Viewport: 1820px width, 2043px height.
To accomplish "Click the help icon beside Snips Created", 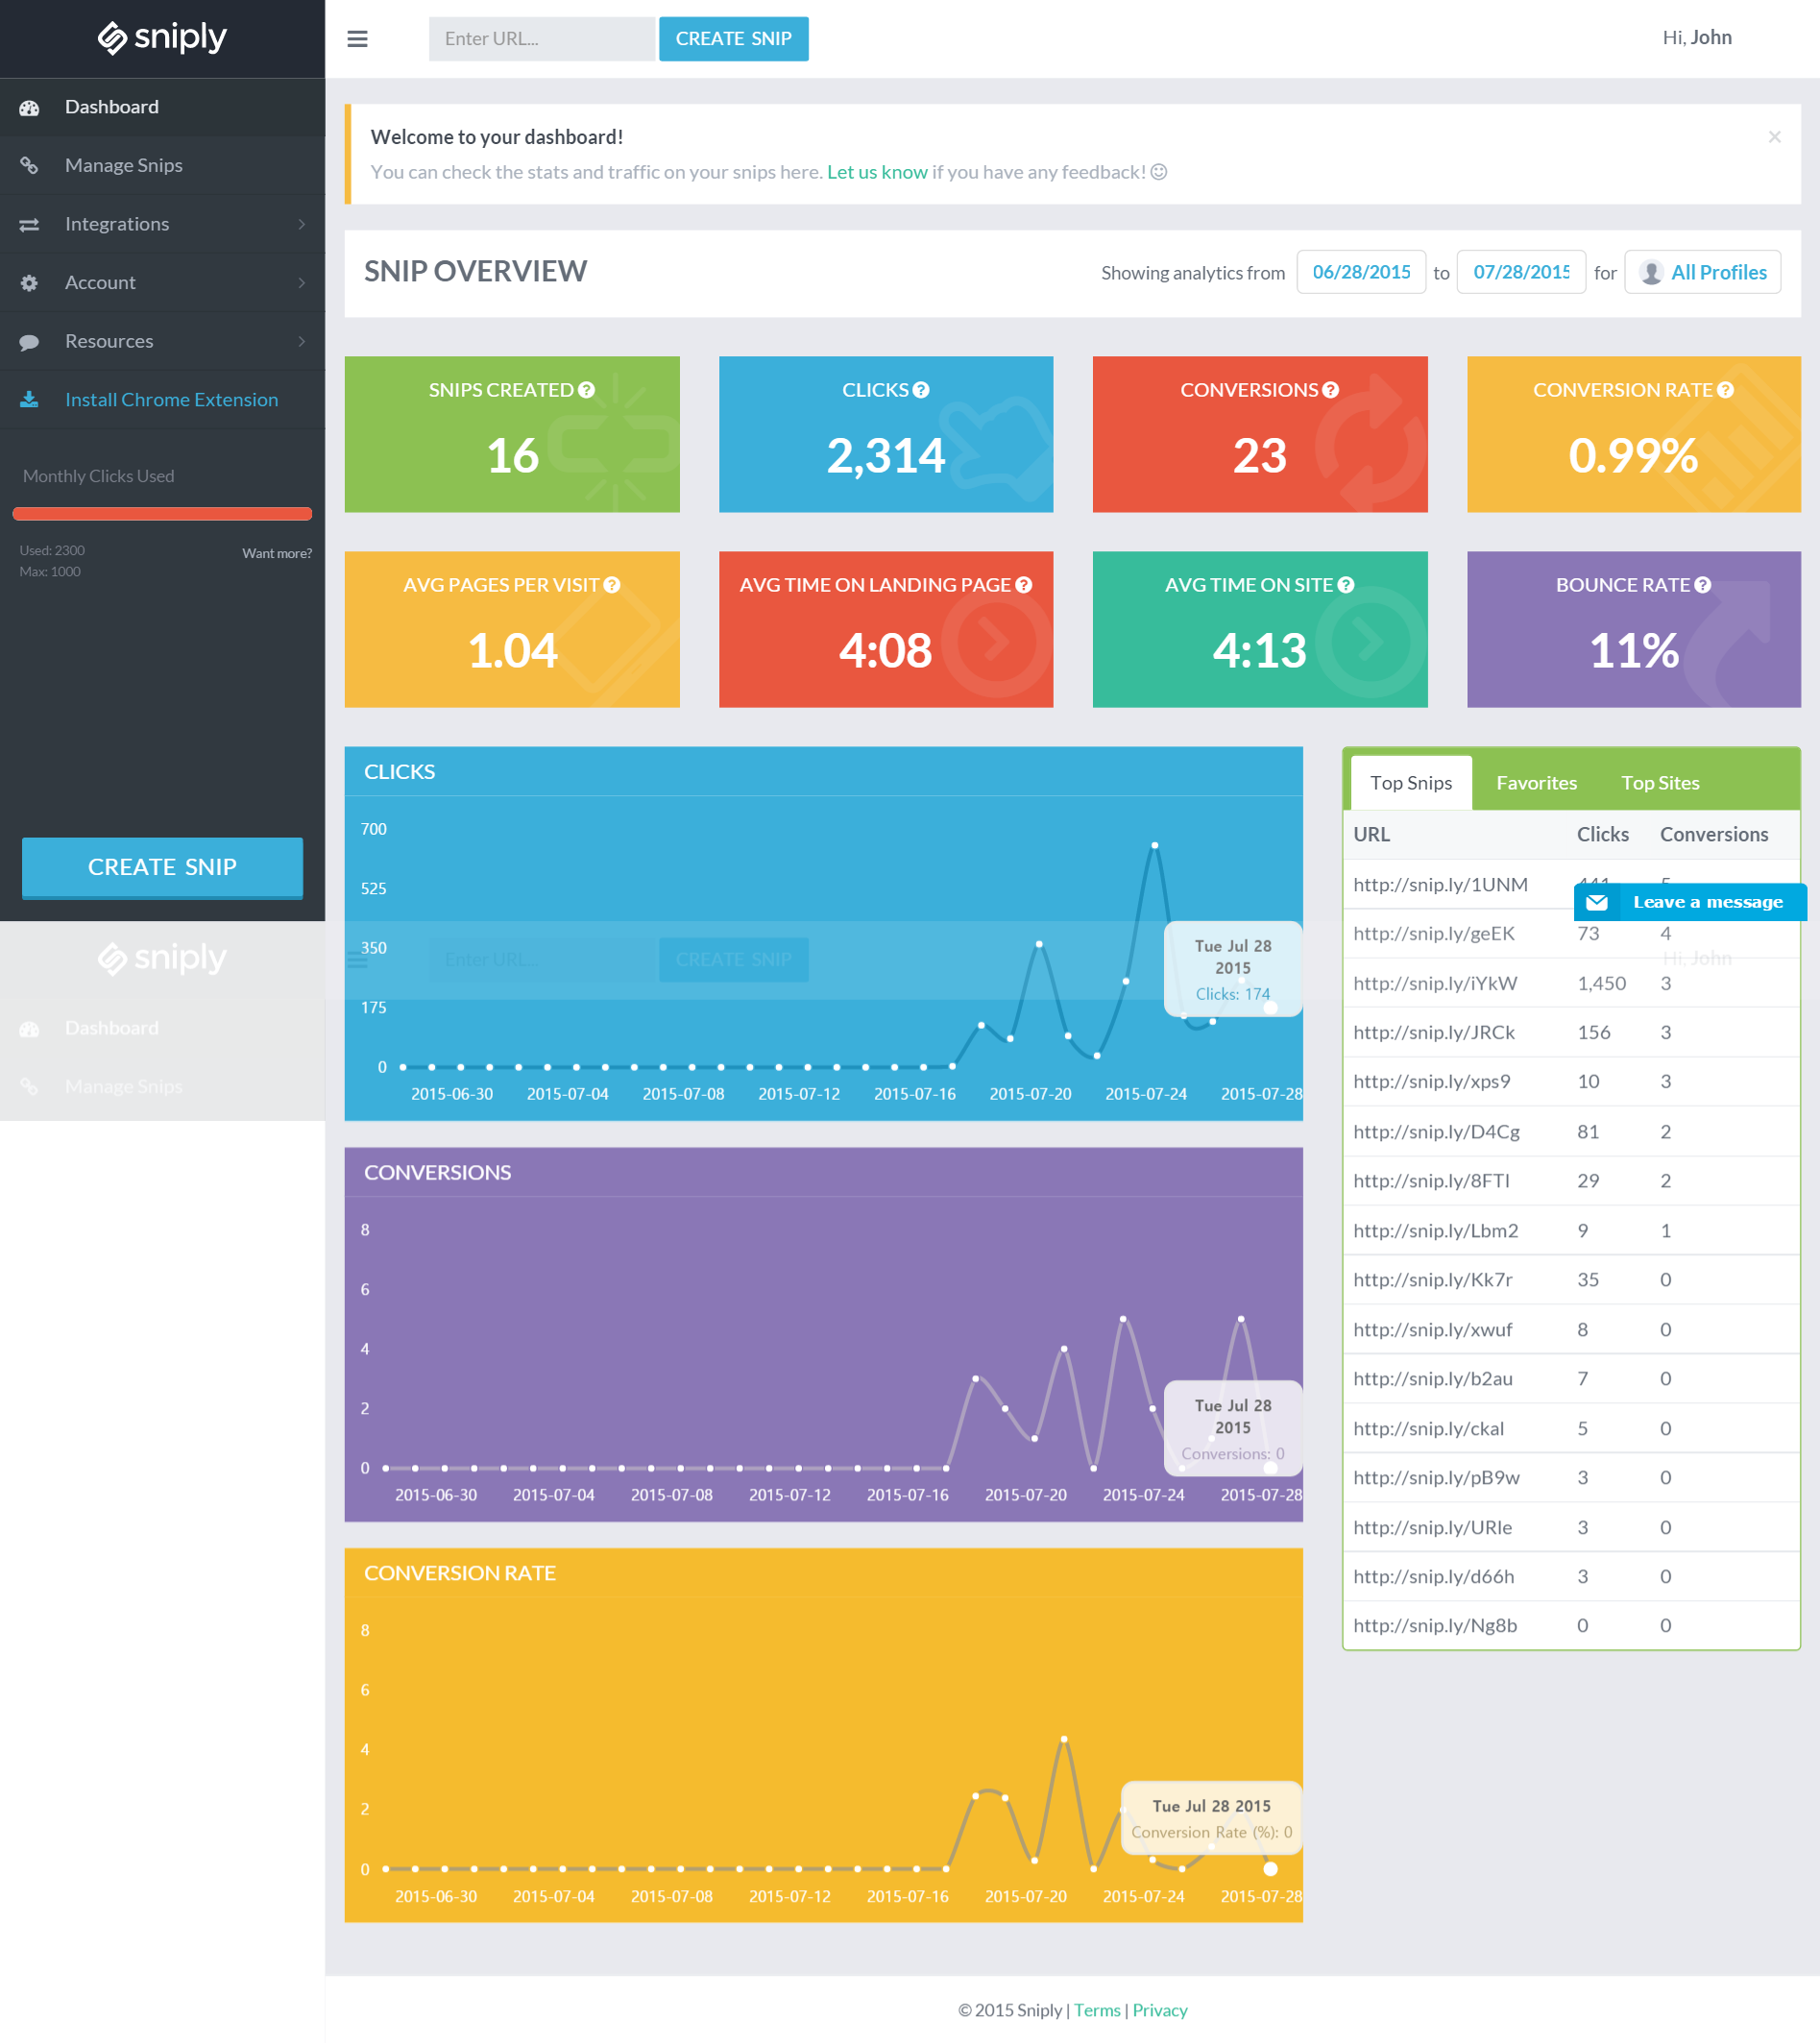I will (x=587, y=390).
